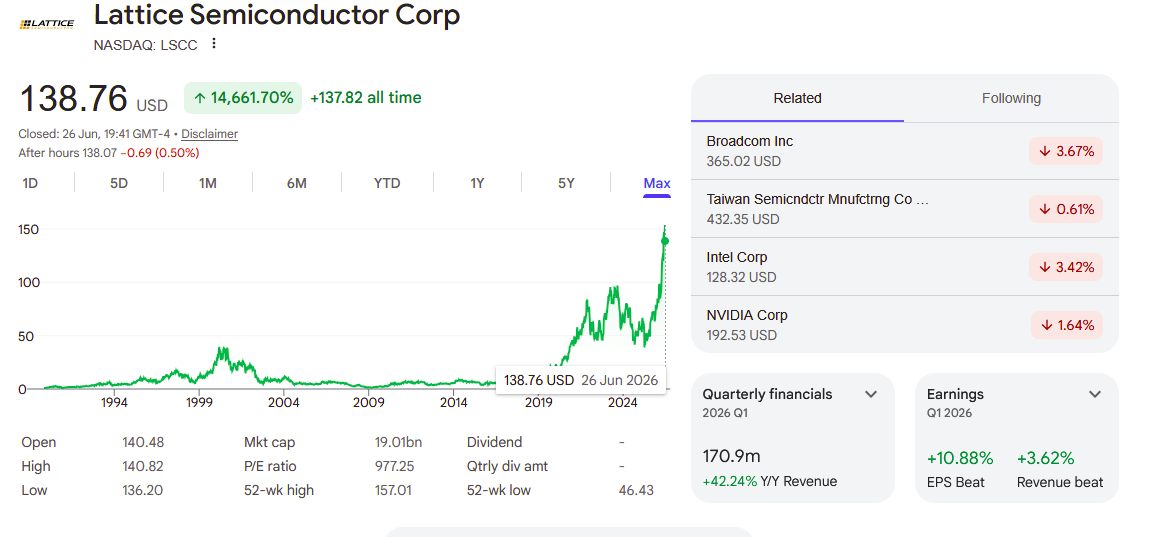Click Taiwan Semiconductor's 0.61% change badge
Viewport: 1170px width, 537px height.
[x=1066, y=210]
